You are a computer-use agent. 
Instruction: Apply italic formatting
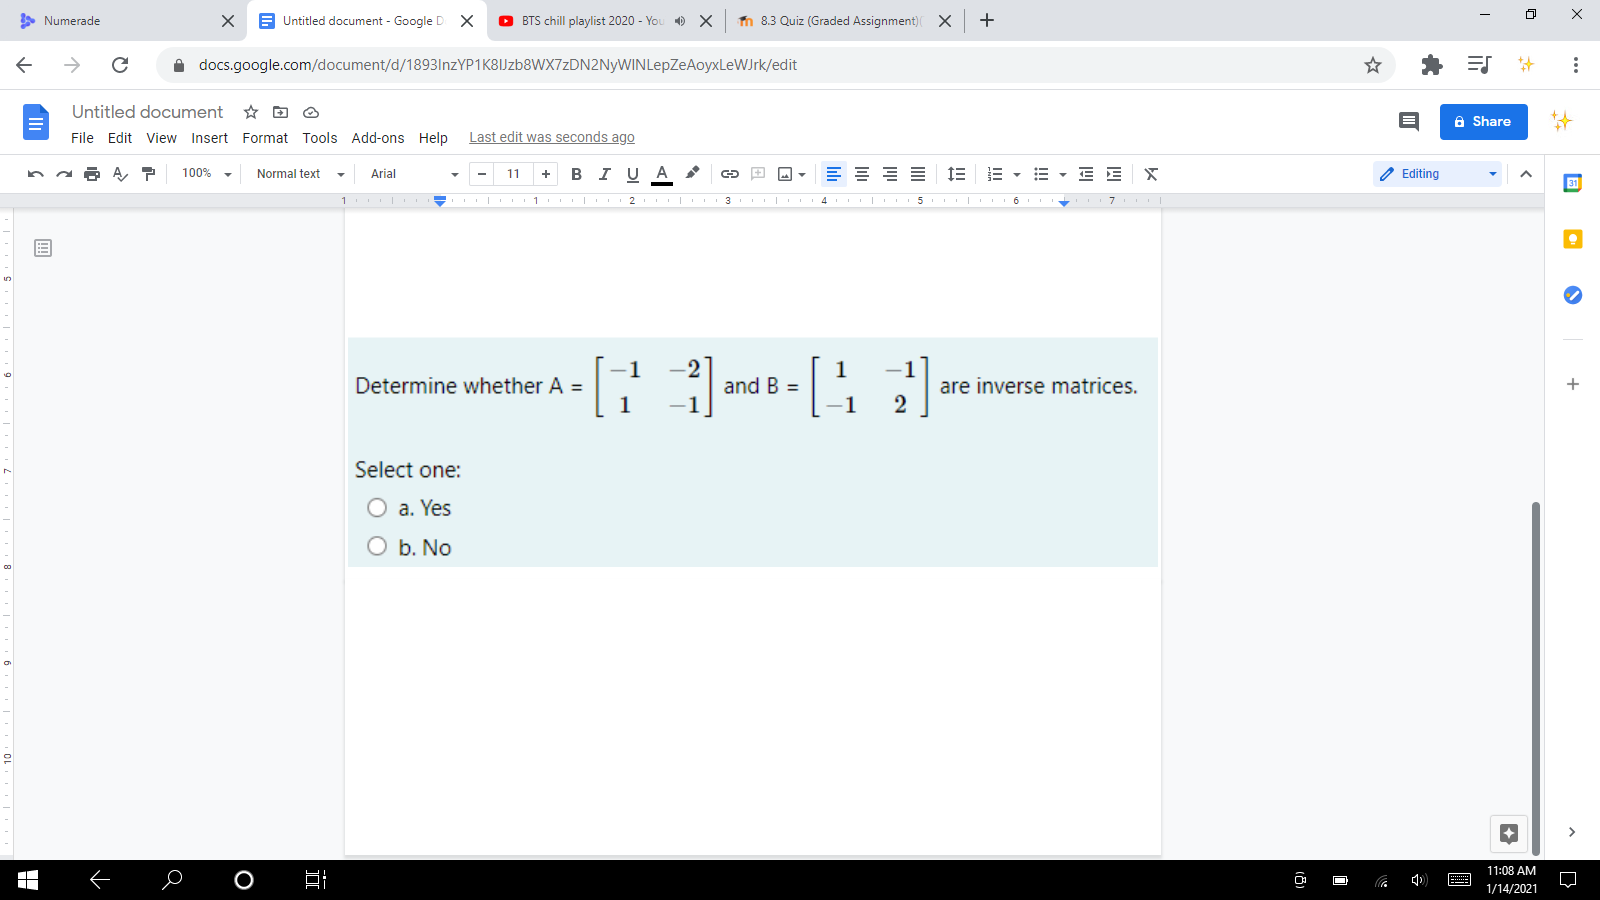tap(604, 174)
